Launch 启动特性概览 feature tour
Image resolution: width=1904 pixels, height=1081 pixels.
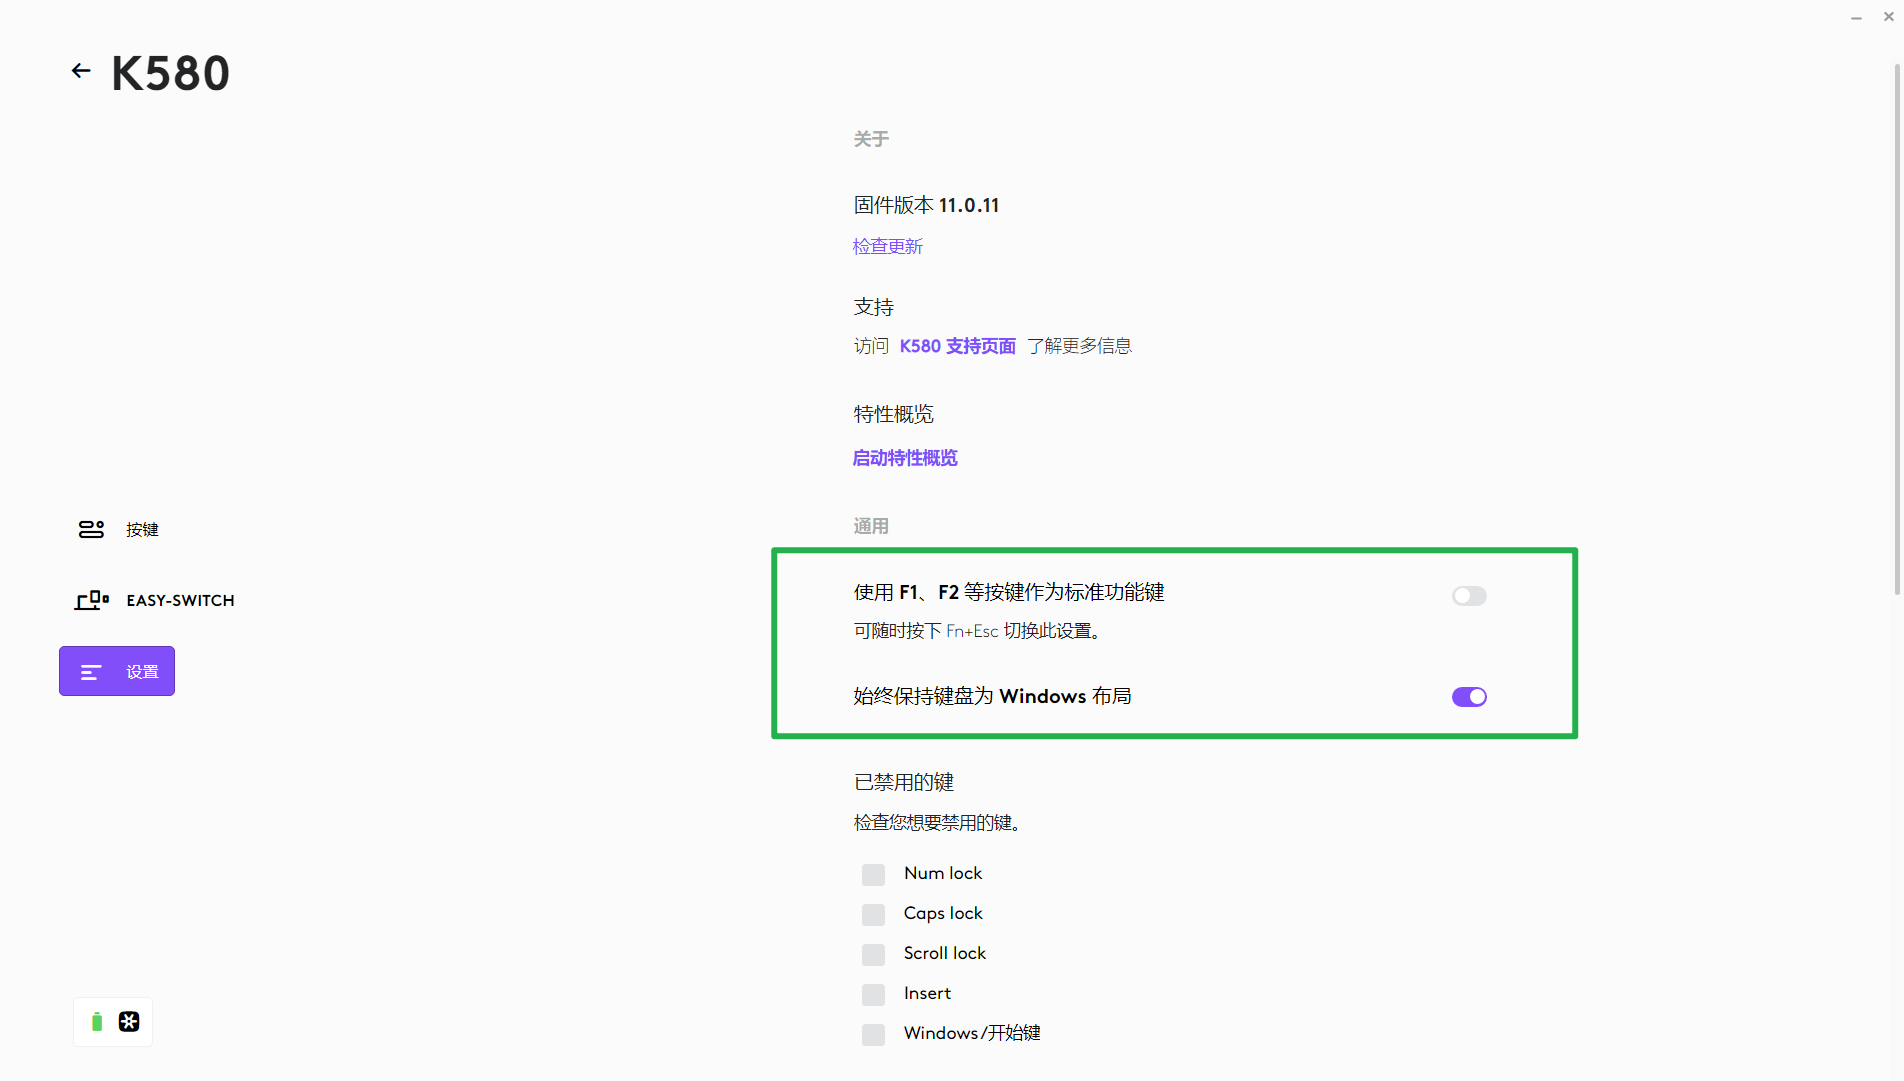pyautogui.click(x=905, y=458)
